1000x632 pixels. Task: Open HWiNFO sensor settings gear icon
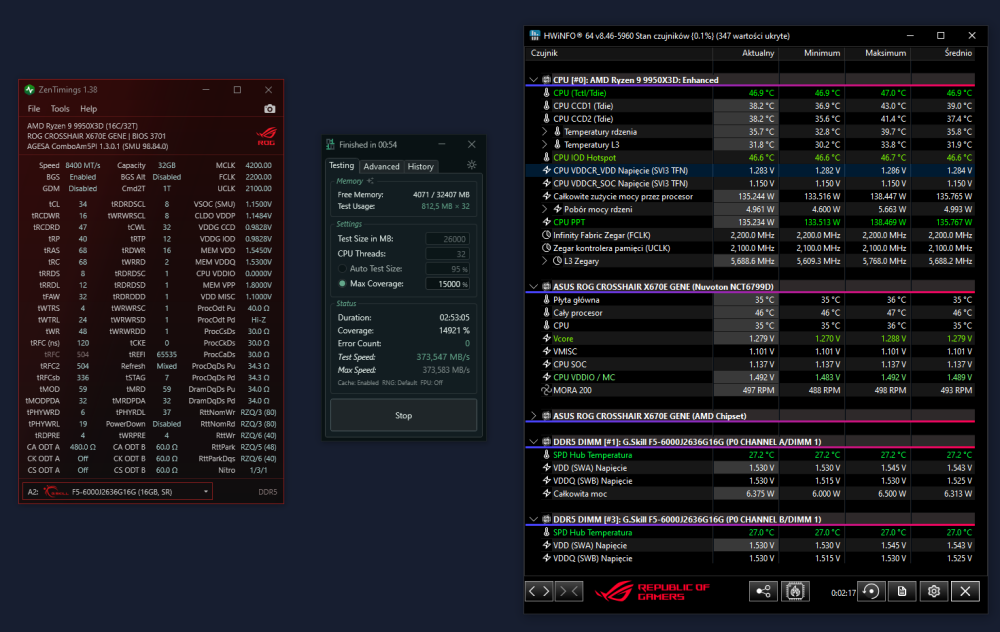[934, 591]
